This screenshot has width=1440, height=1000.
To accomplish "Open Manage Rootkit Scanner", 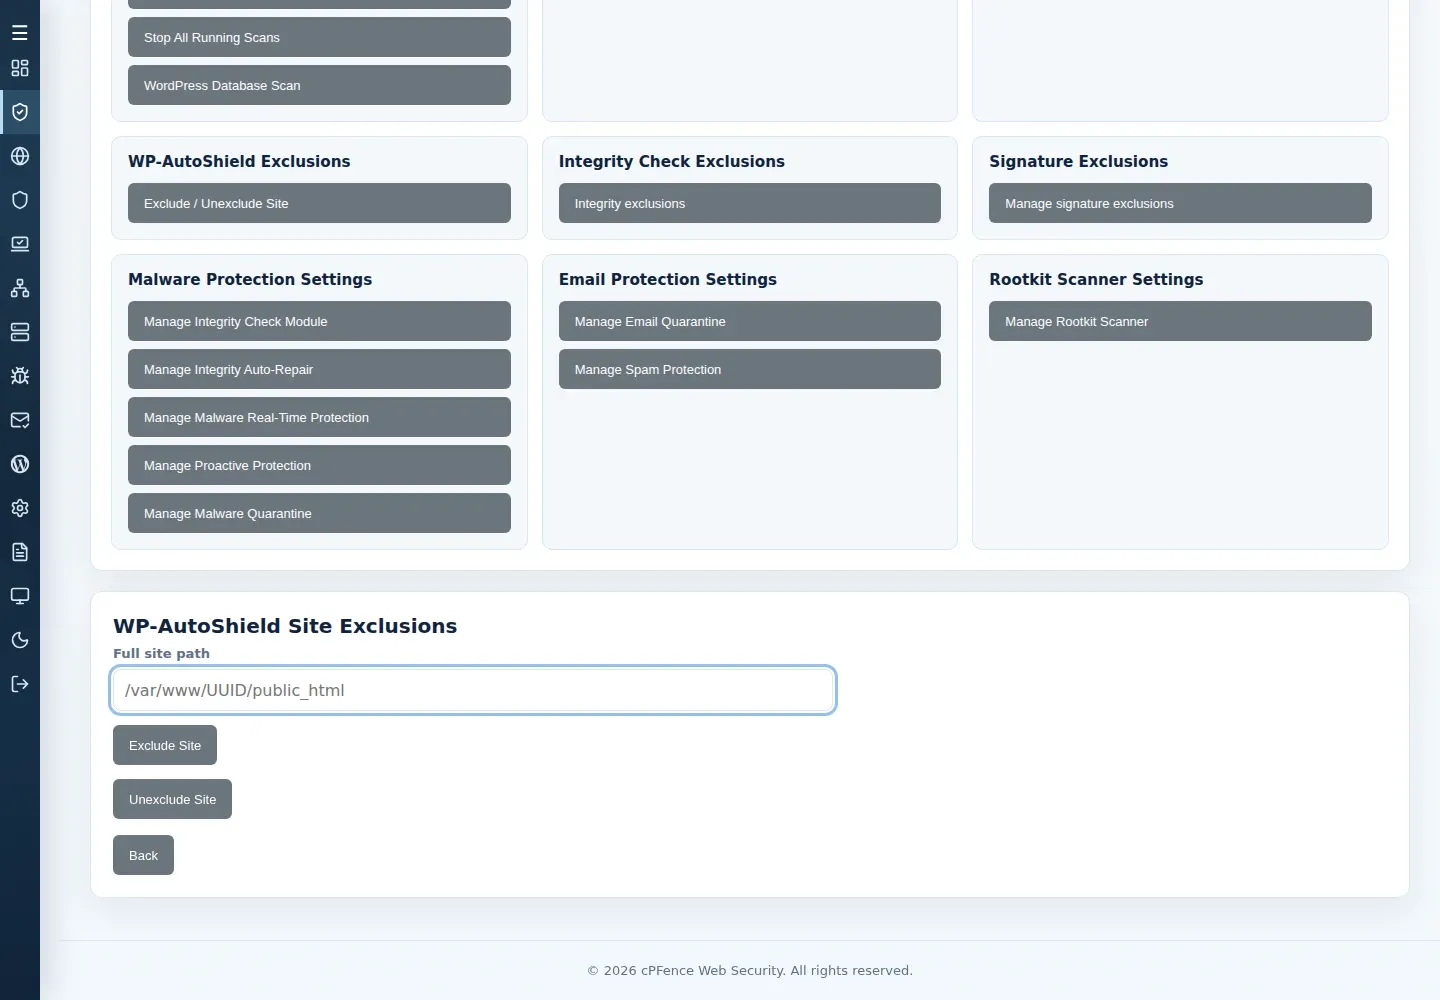I will [x=1180, y=321].
